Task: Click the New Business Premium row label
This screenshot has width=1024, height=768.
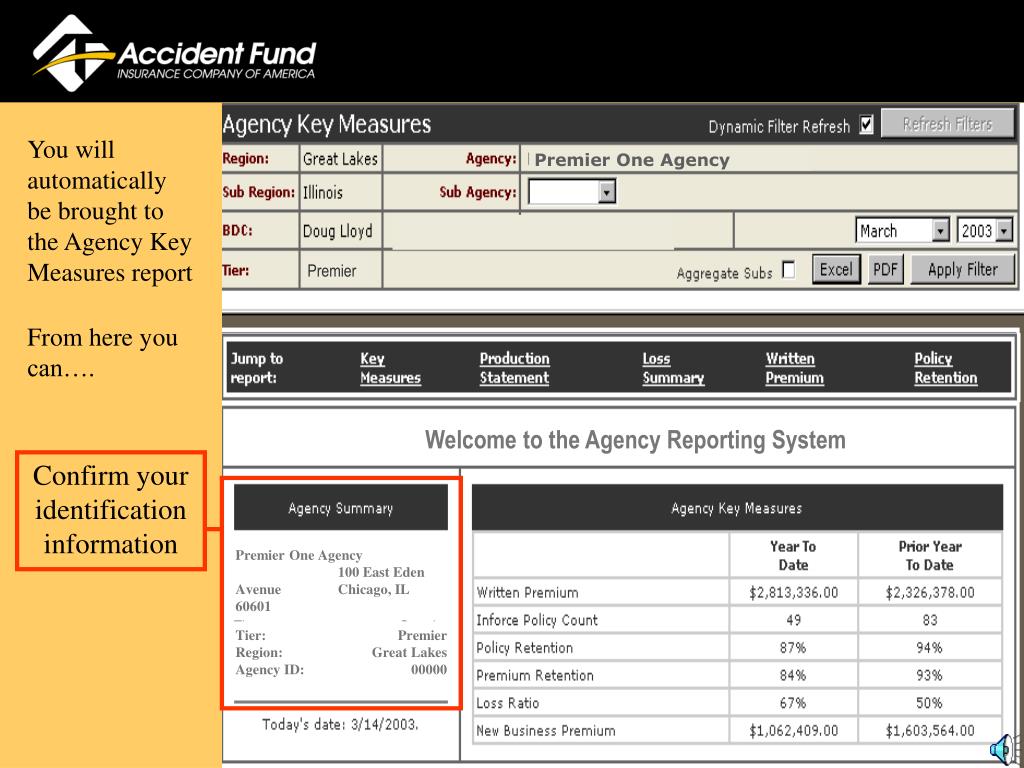Action: pos(546,731)
